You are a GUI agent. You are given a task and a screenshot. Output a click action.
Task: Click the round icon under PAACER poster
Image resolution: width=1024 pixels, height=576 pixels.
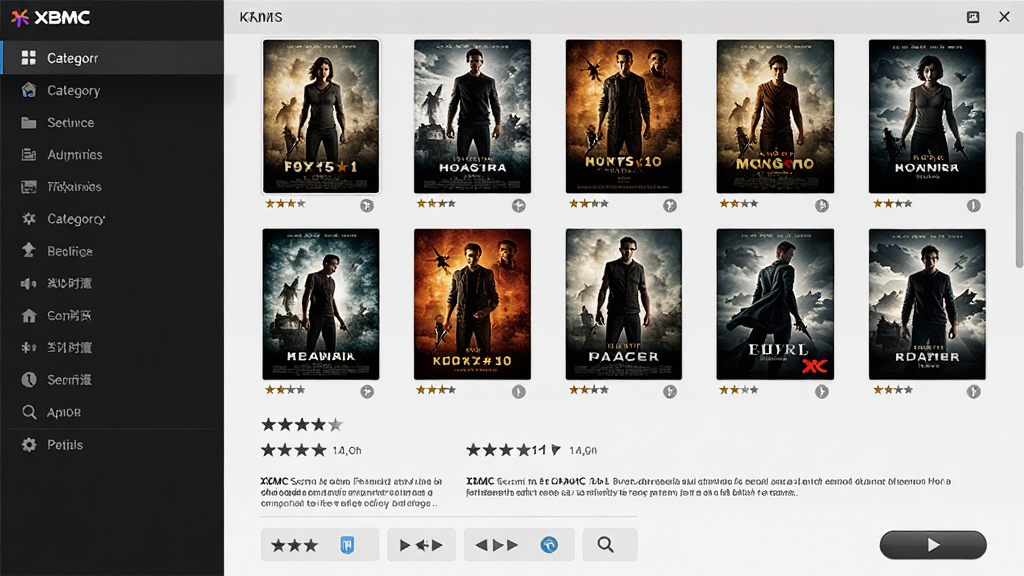click(x=669, y=392)
